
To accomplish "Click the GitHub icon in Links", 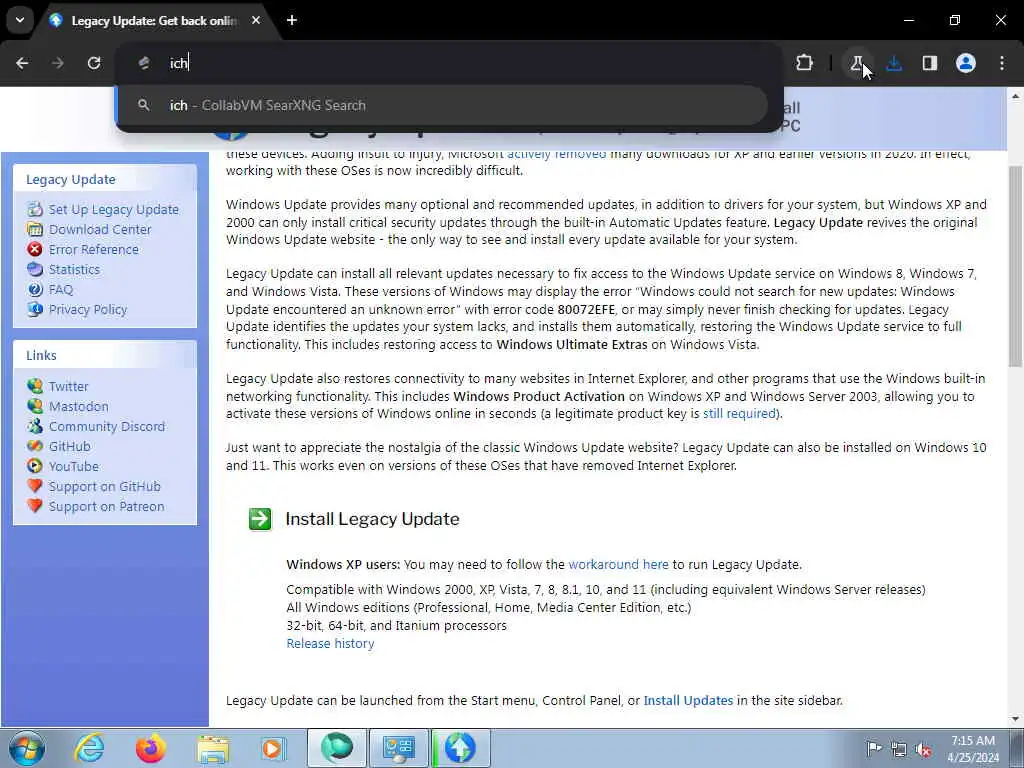I will (35, 446).
